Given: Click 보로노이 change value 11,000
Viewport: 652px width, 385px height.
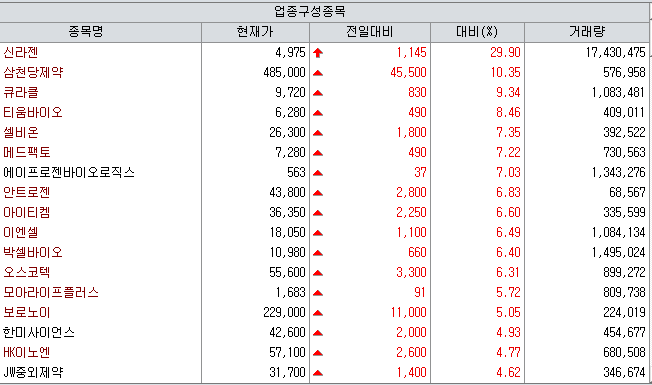Looking at the screenshot, I should (x=408, y=312).
